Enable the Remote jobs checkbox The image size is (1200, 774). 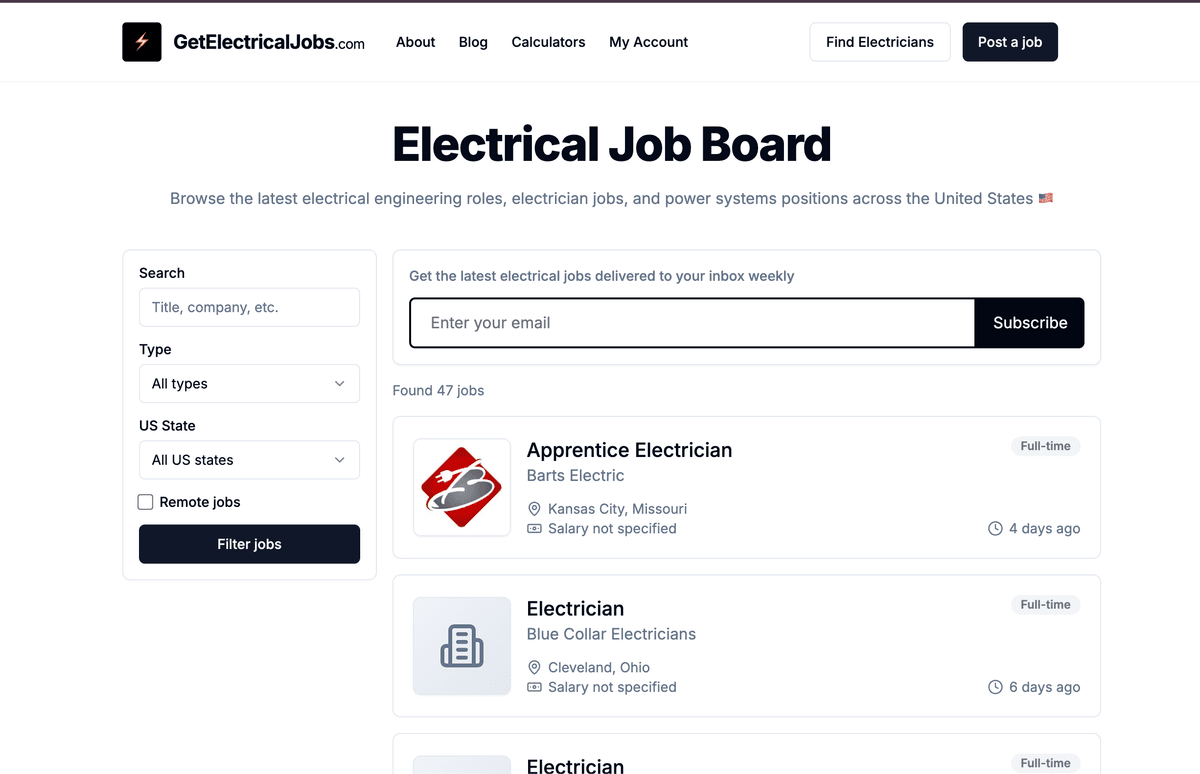point(146,502)
